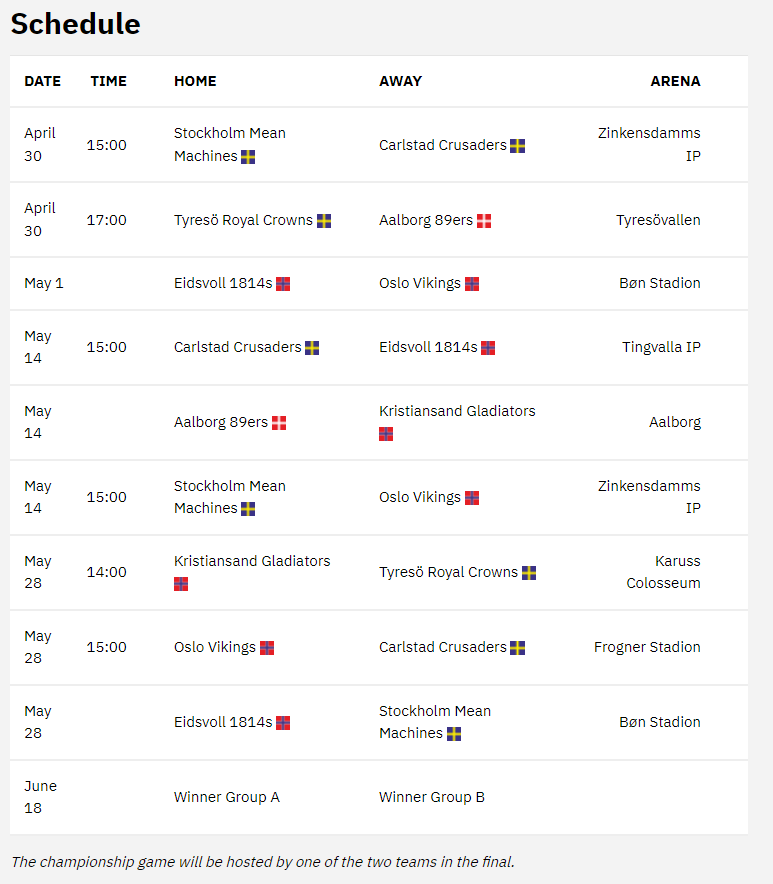The height and width of the screenshot is (884, 773).
Task: Click Norwegian flag beside Eidsvoll 1814s, May 1
Action: click(283, 284)
